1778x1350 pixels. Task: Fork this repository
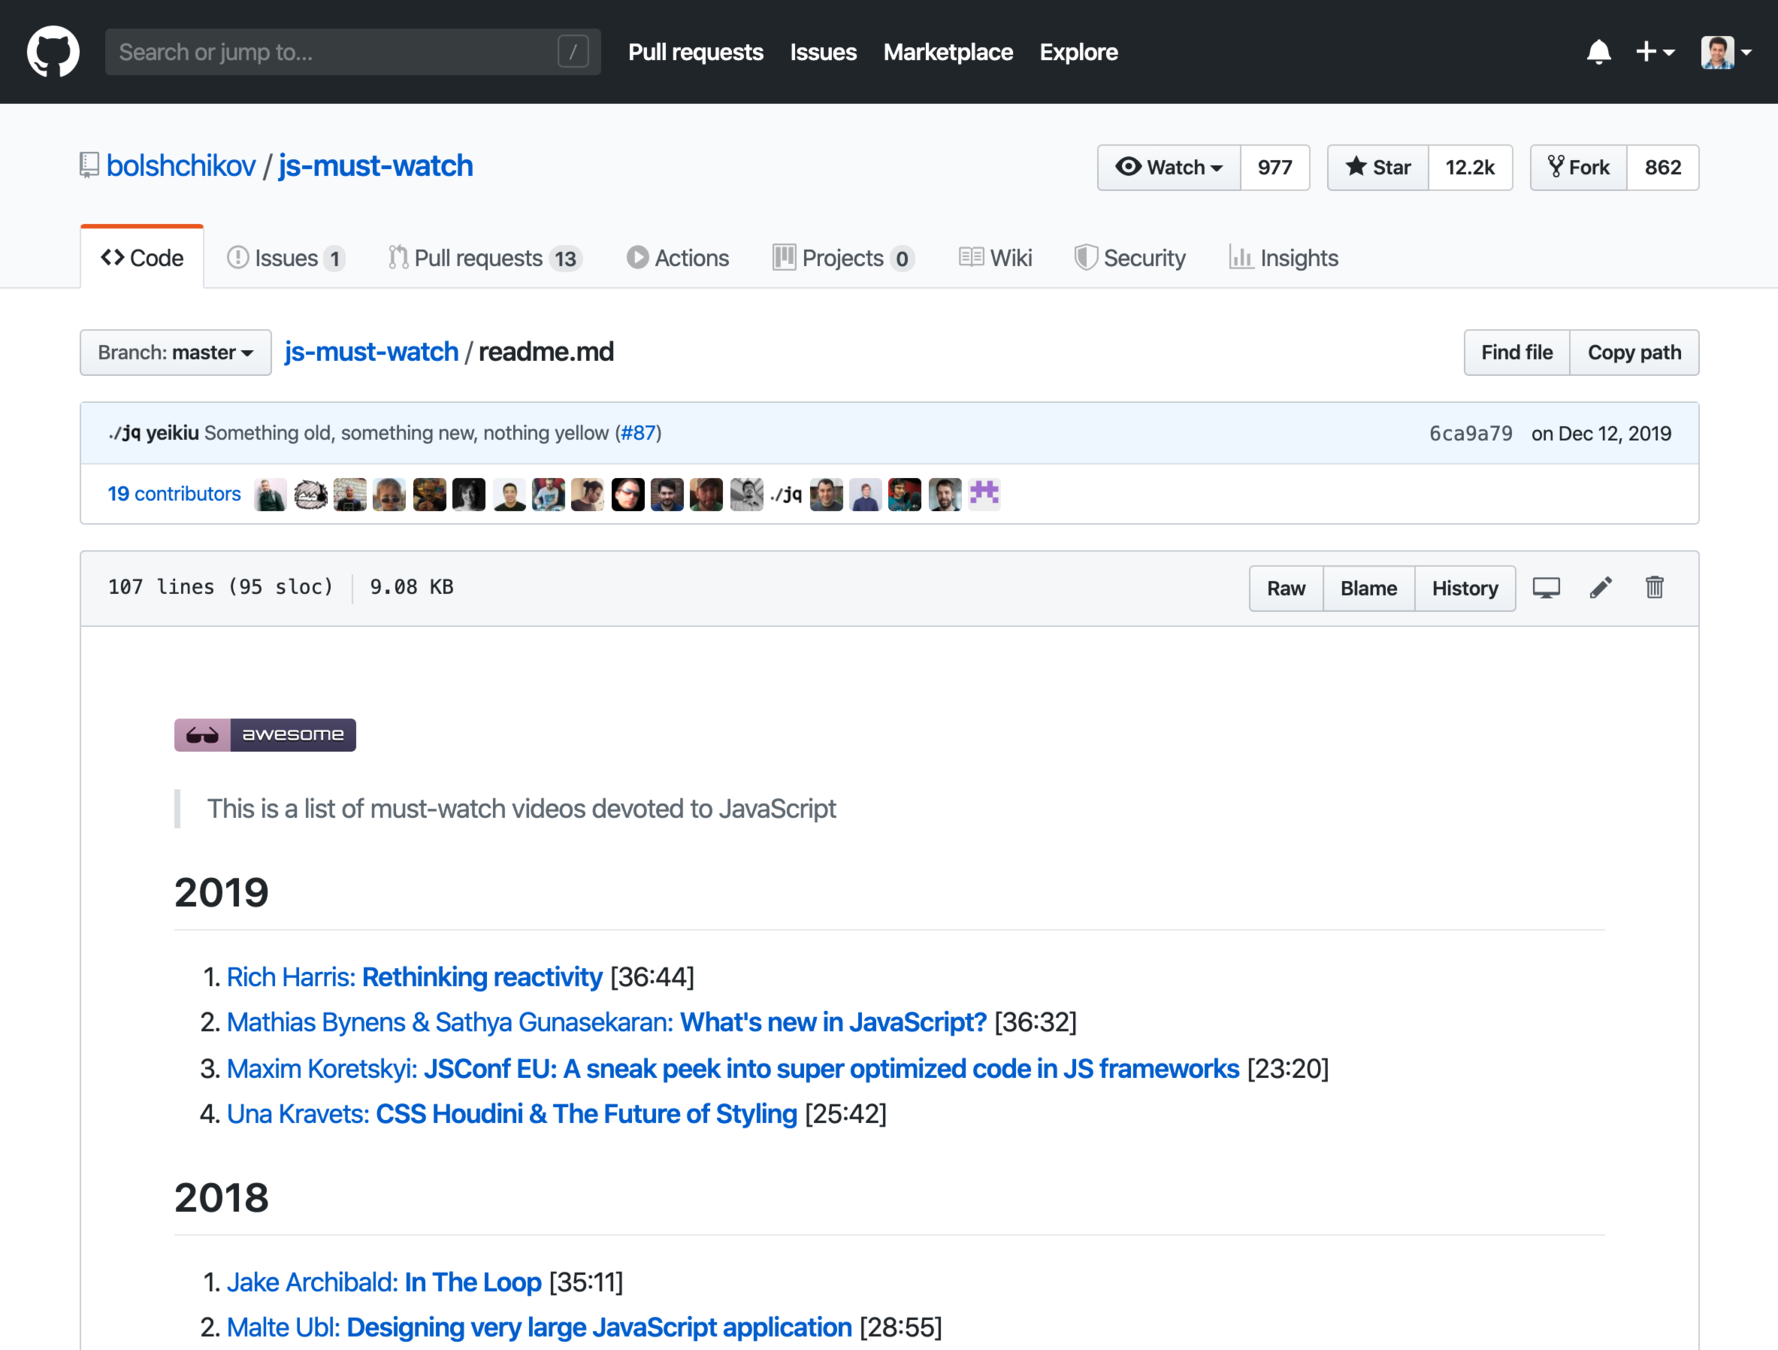[1579, 167]
